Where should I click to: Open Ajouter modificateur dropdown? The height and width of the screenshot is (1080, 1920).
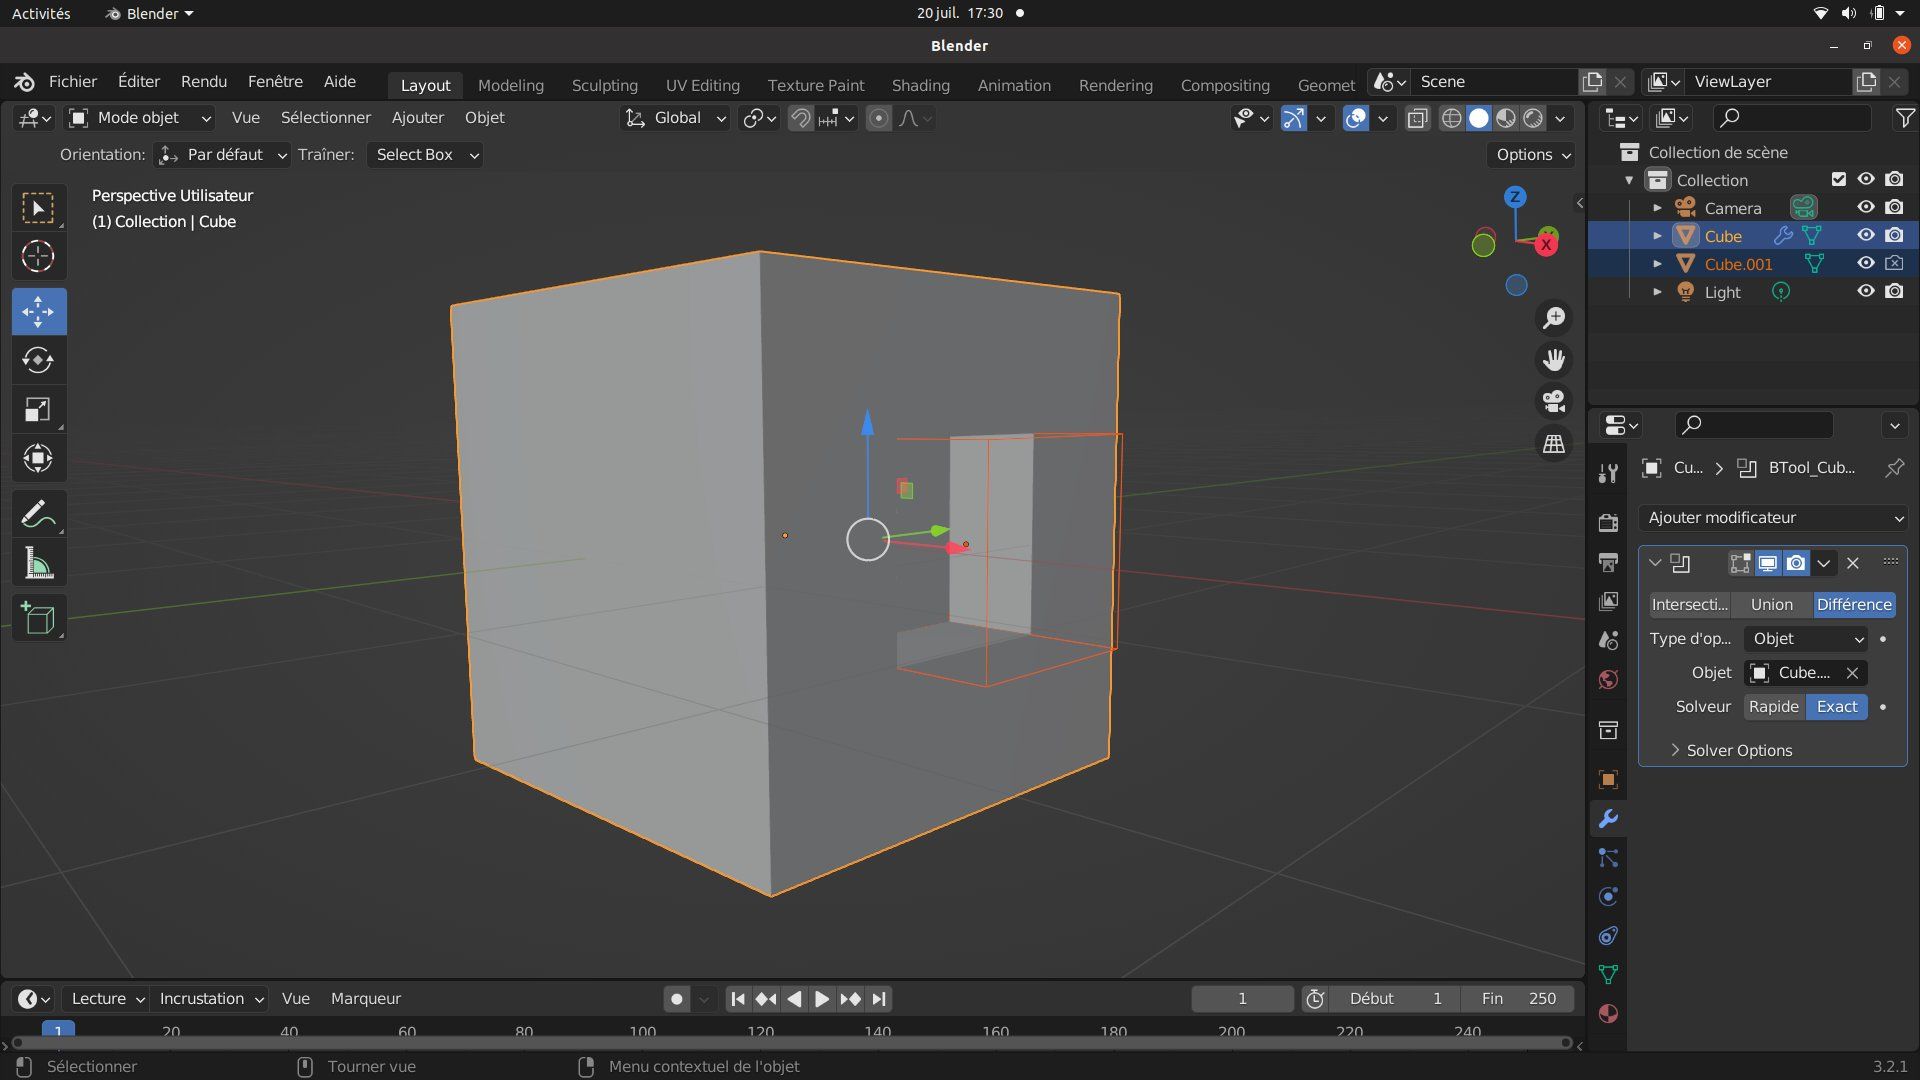click(1774, 518)
